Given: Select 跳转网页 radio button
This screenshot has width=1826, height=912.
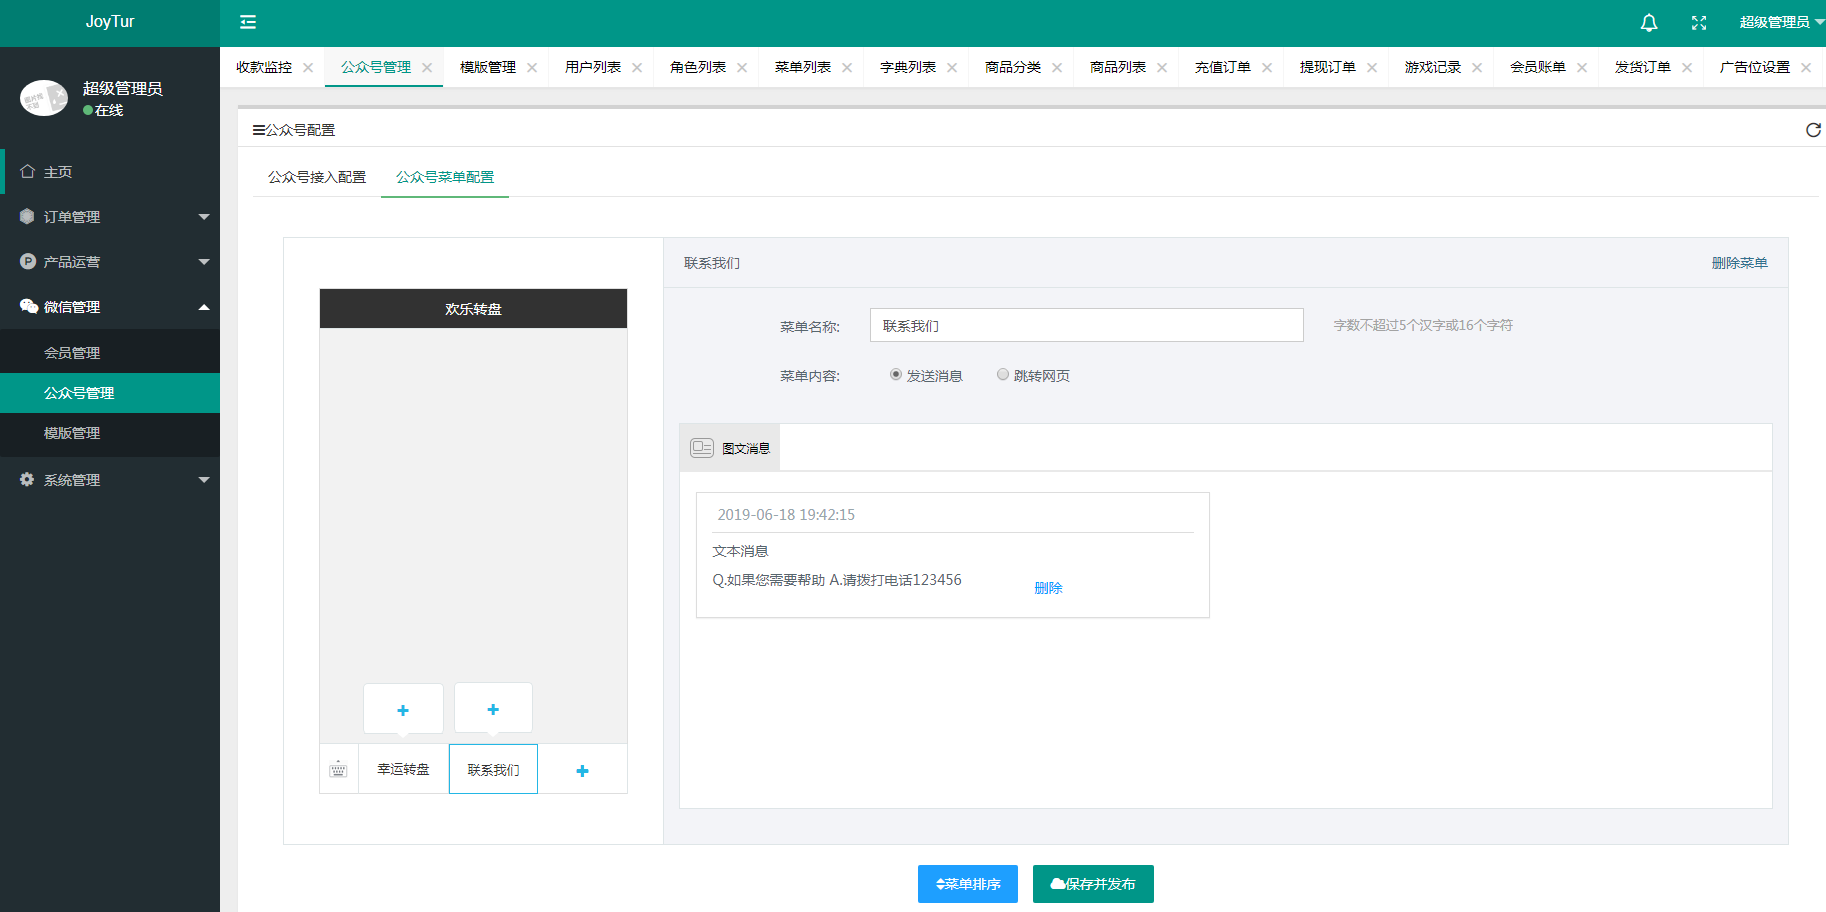Looking at the screenshot, I should (x=1003, y=375).
